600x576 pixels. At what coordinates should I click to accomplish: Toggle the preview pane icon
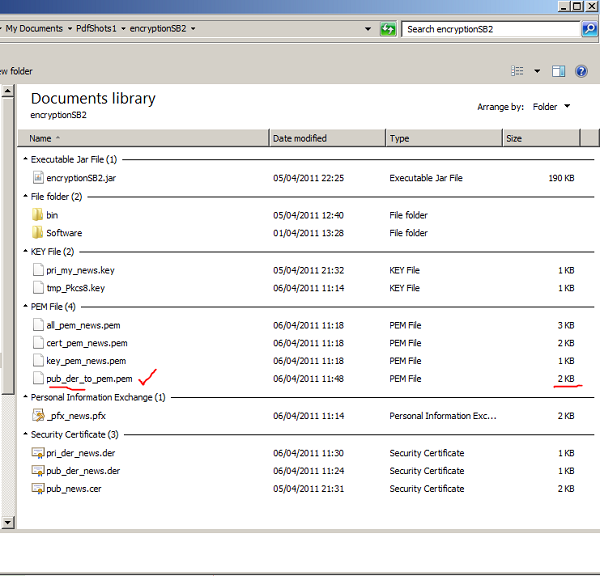click(x=558, y=71)
